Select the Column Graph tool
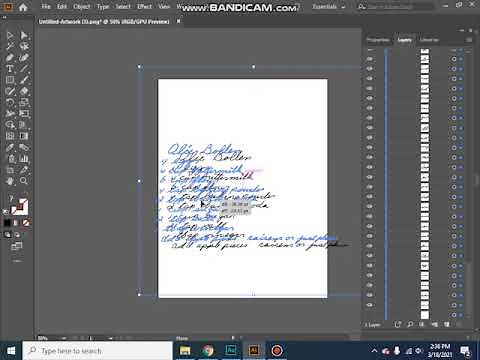 [24, 159]
